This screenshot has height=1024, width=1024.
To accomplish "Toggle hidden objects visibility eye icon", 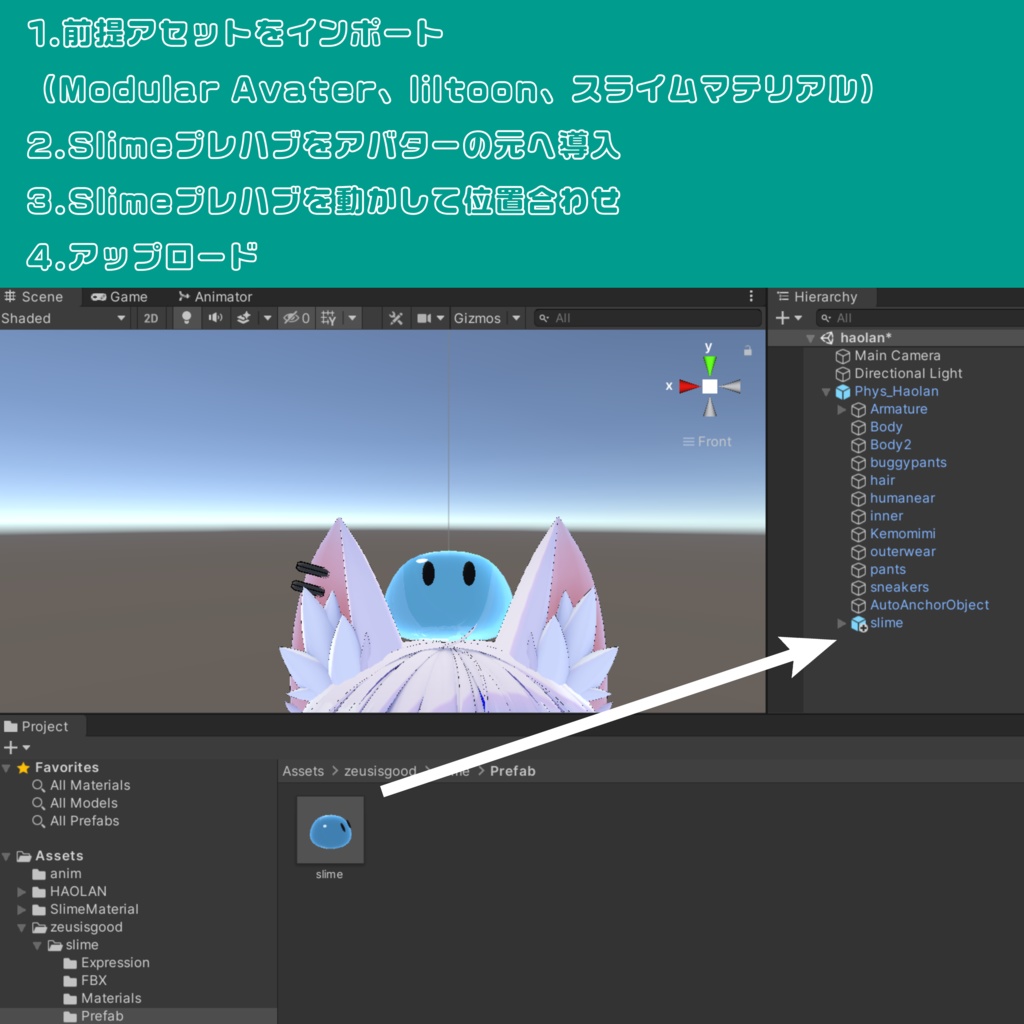I will (296, 318).
